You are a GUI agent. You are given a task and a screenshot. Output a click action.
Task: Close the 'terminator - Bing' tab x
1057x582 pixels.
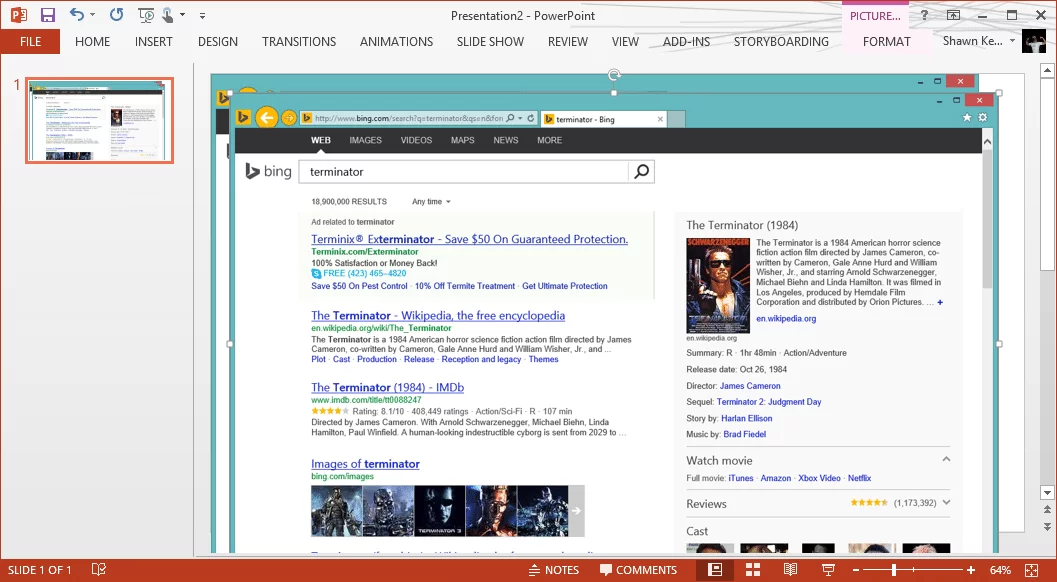(x=660, y=119)
